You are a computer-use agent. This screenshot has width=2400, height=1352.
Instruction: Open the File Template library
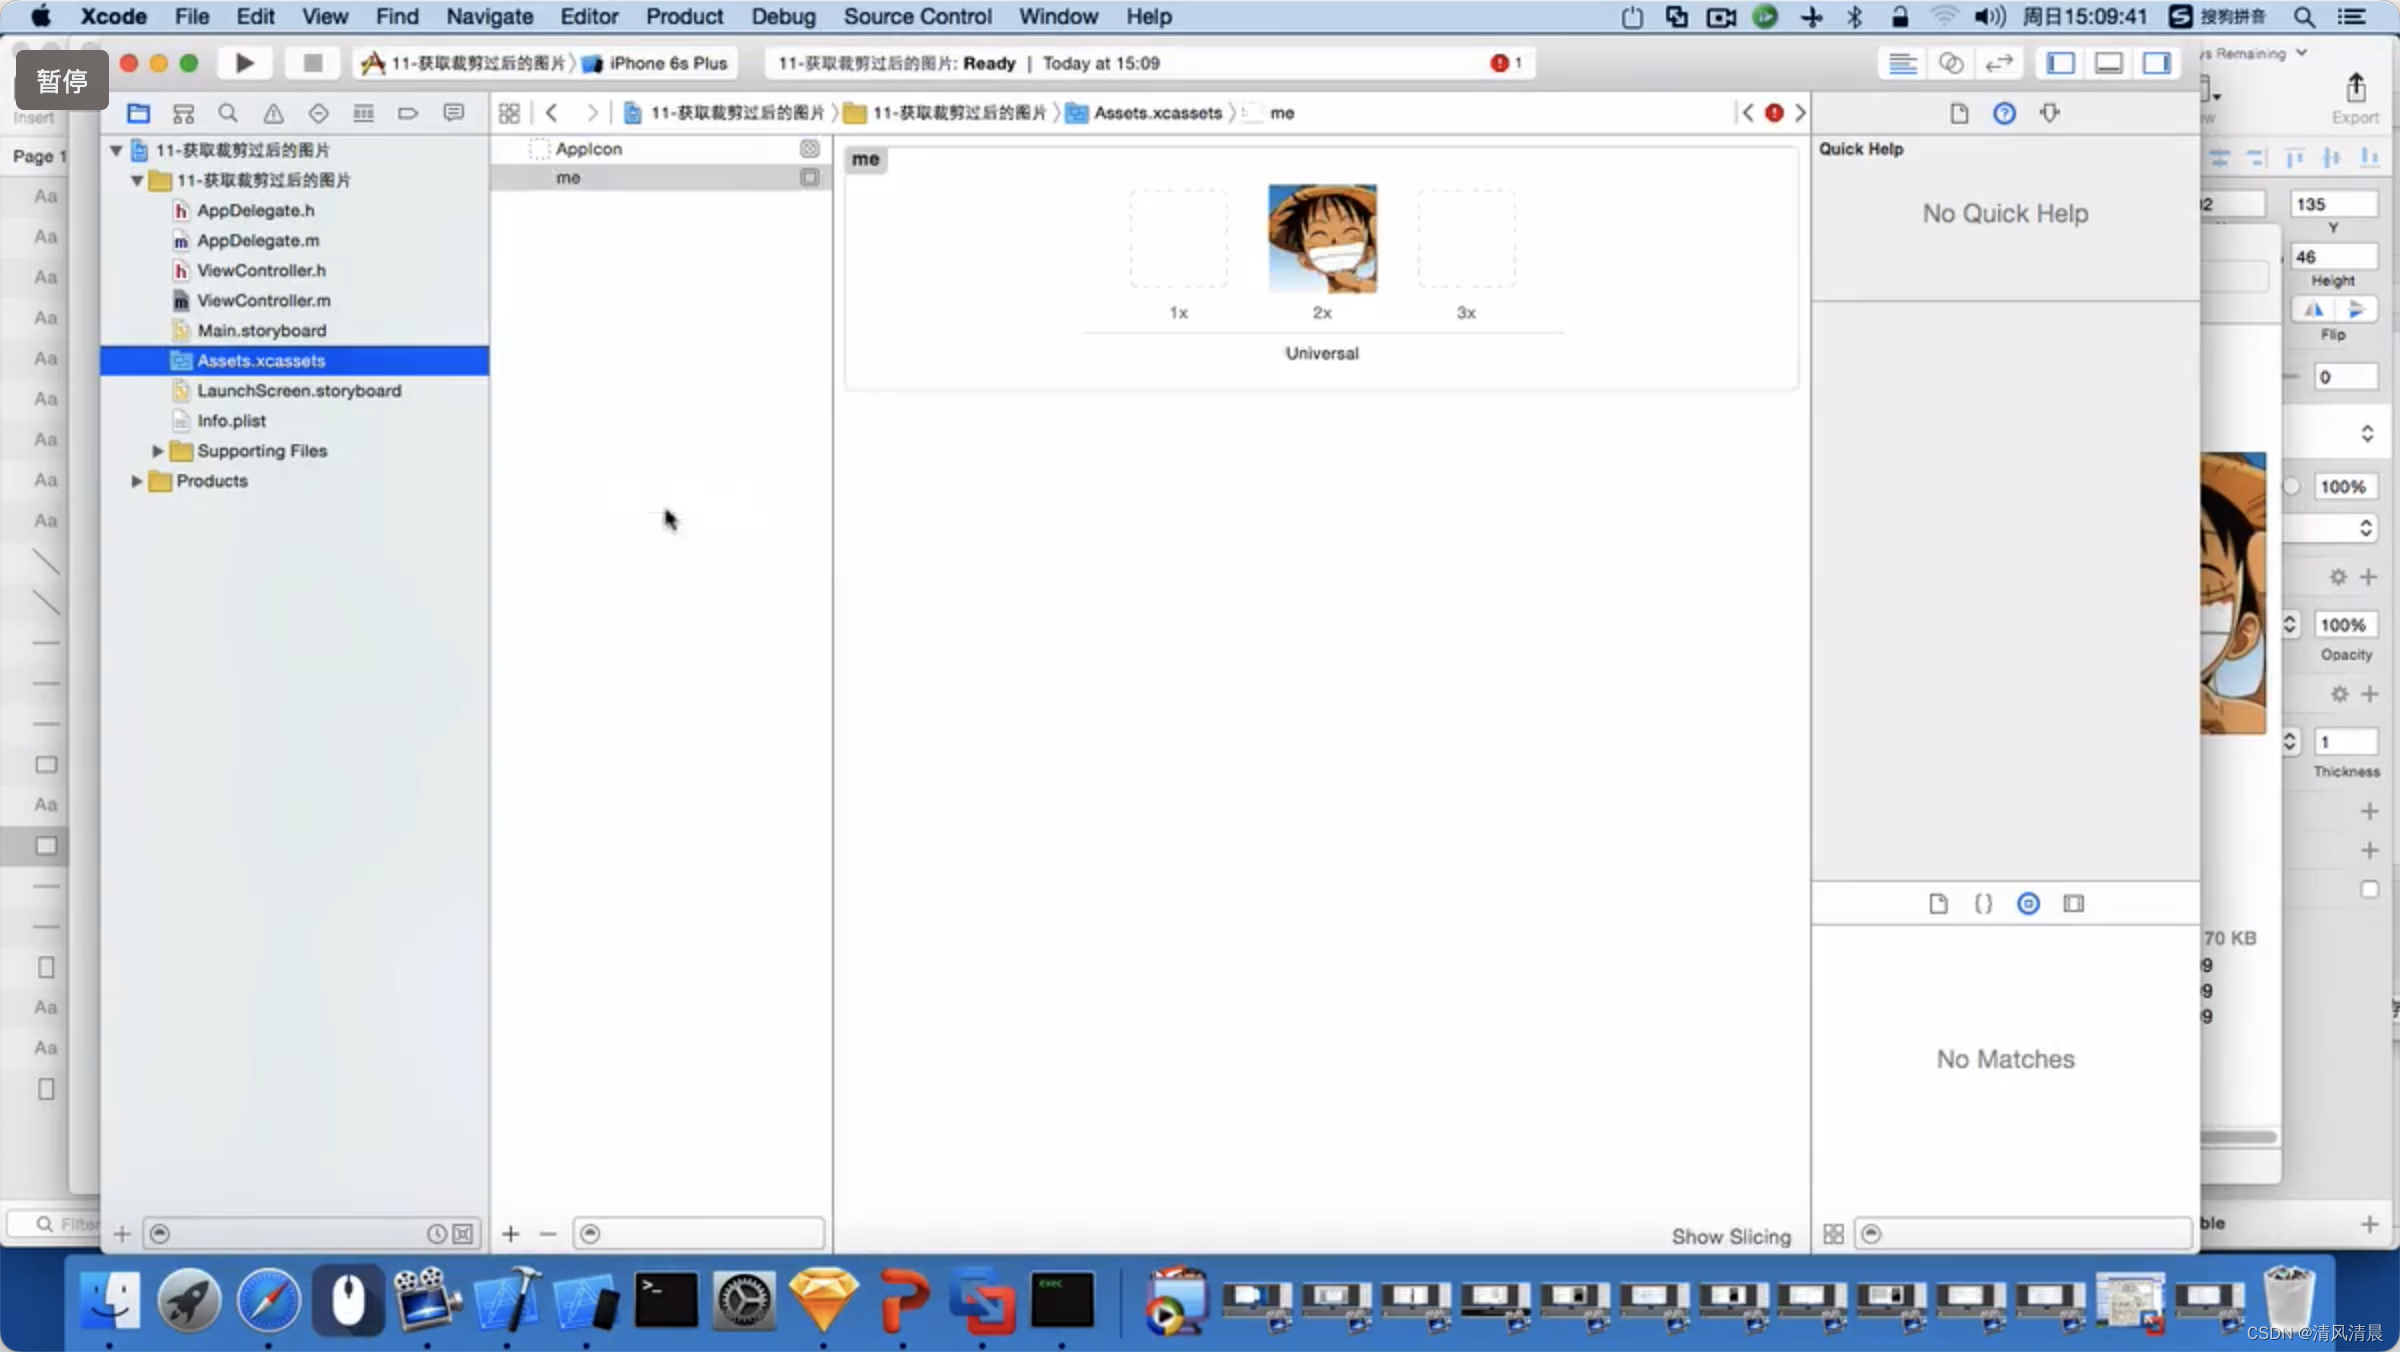1938,904
